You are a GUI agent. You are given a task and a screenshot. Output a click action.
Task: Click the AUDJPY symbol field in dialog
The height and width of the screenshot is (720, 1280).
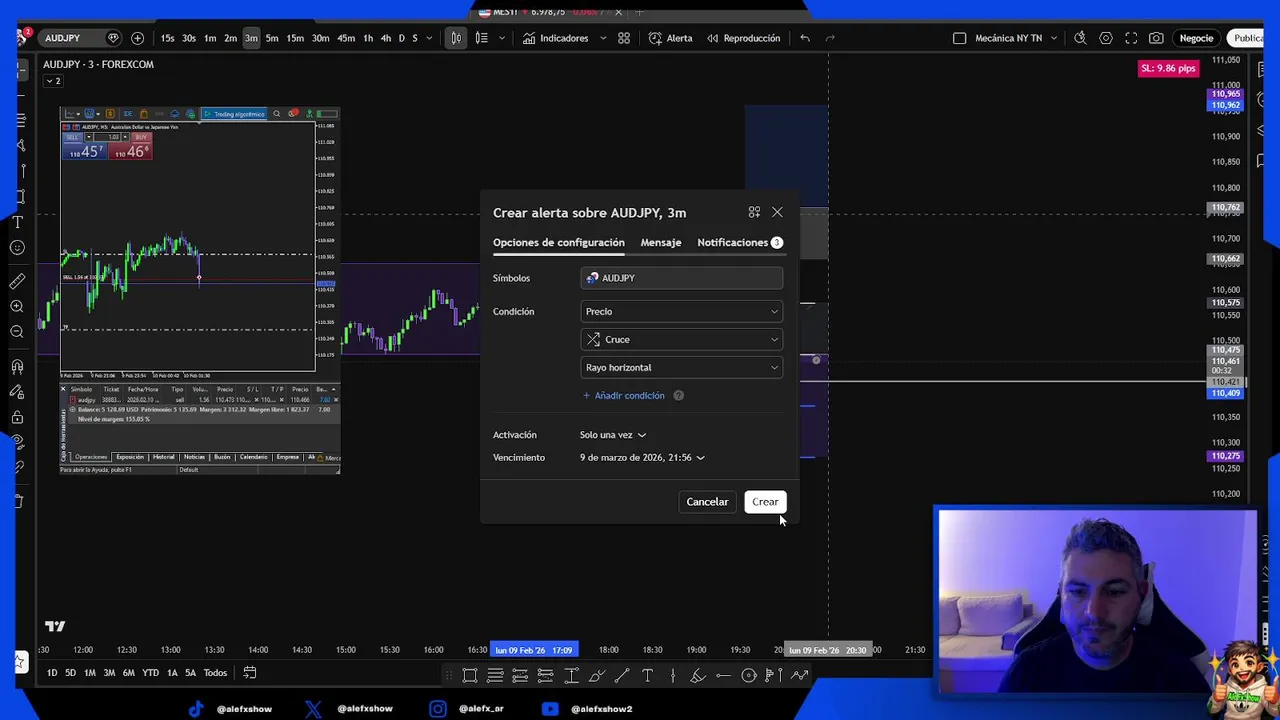tap(682, 278)
